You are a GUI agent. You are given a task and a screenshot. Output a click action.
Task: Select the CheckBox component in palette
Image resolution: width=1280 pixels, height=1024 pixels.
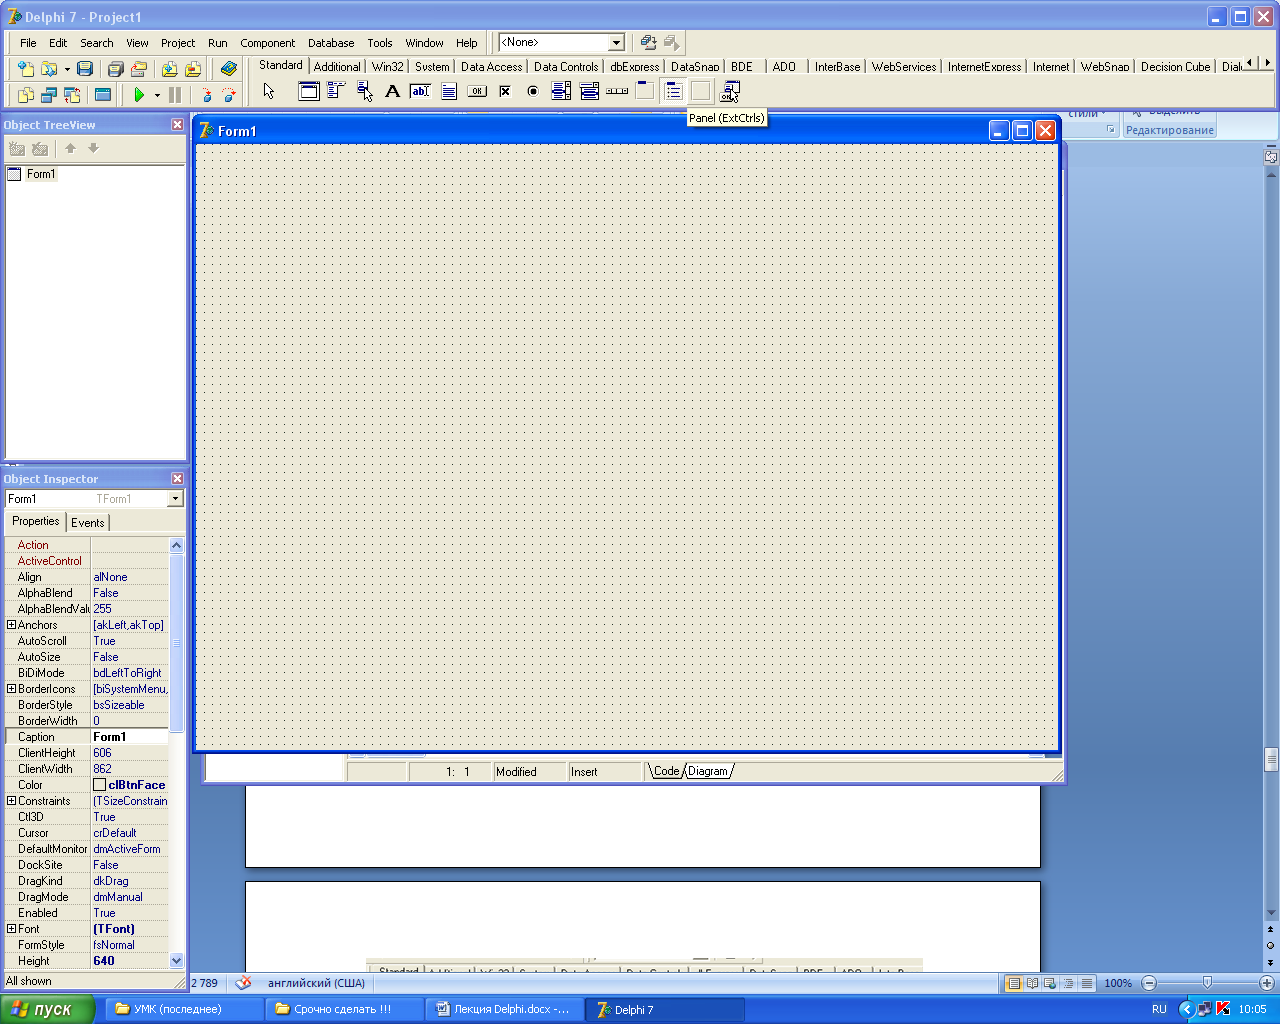pos(505,91)
